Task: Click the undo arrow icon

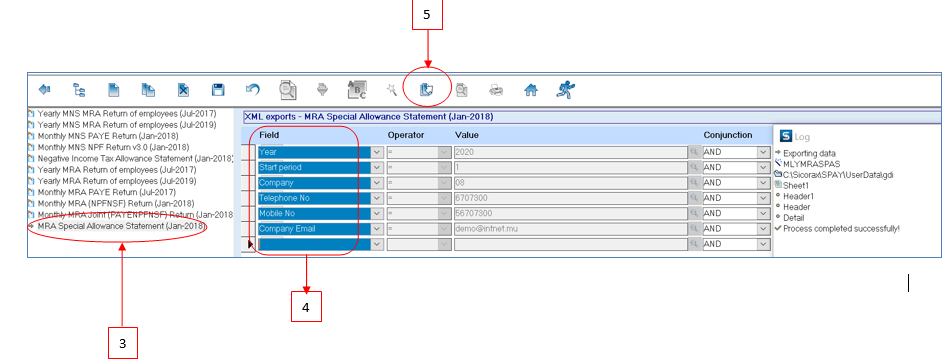Action: (x=253, y=90)
